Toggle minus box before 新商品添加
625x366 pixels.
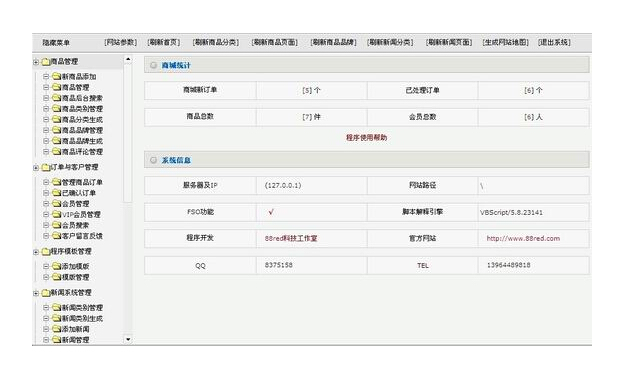click(x=46, y=76)
